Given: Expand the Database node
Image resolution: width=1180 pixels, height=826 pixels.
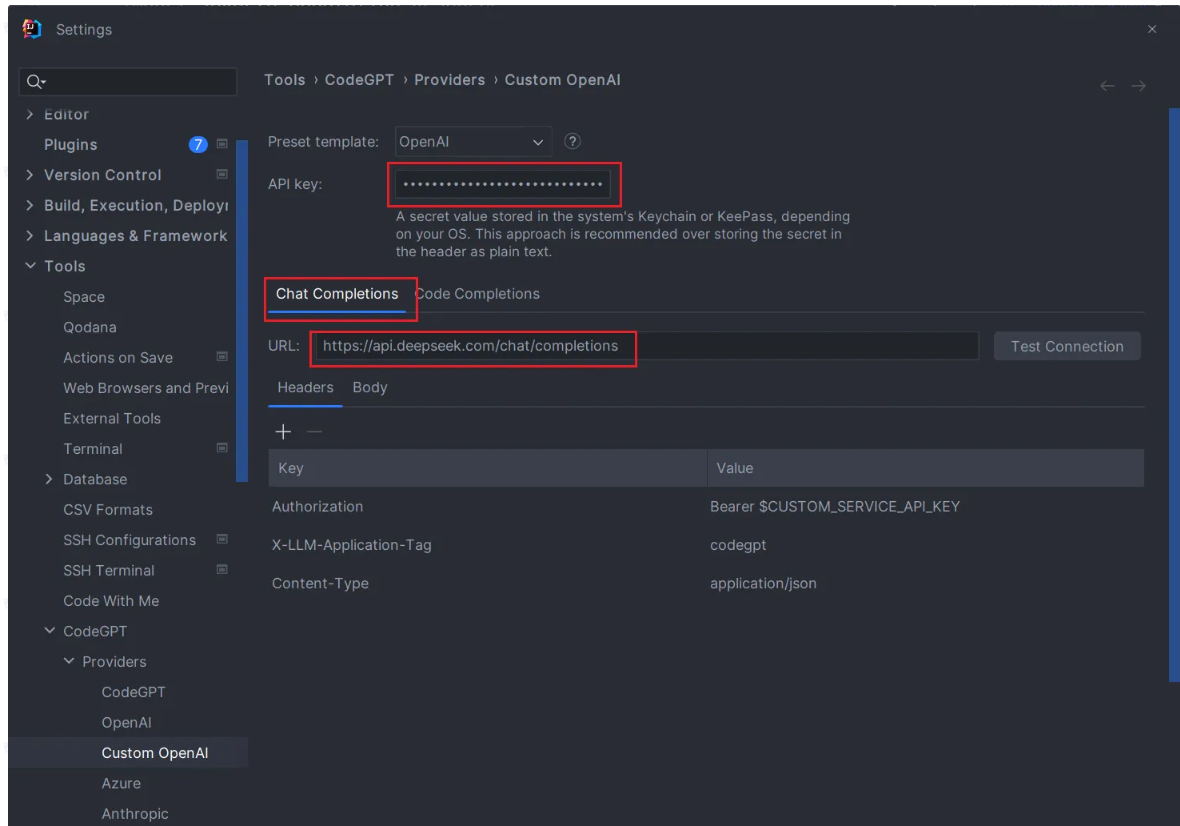Looking at the screenshot, I should (x=49, y=479).
